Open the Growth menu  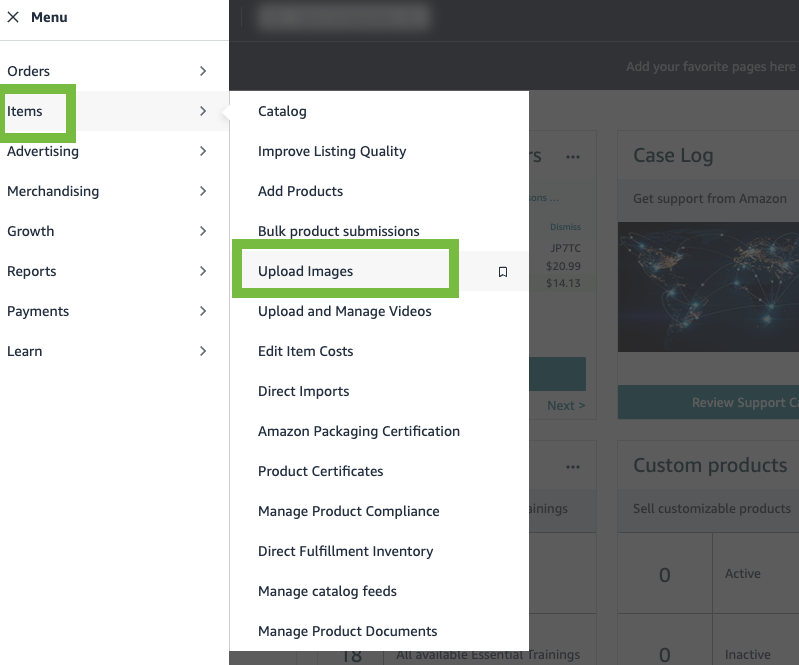click(114, 231)
